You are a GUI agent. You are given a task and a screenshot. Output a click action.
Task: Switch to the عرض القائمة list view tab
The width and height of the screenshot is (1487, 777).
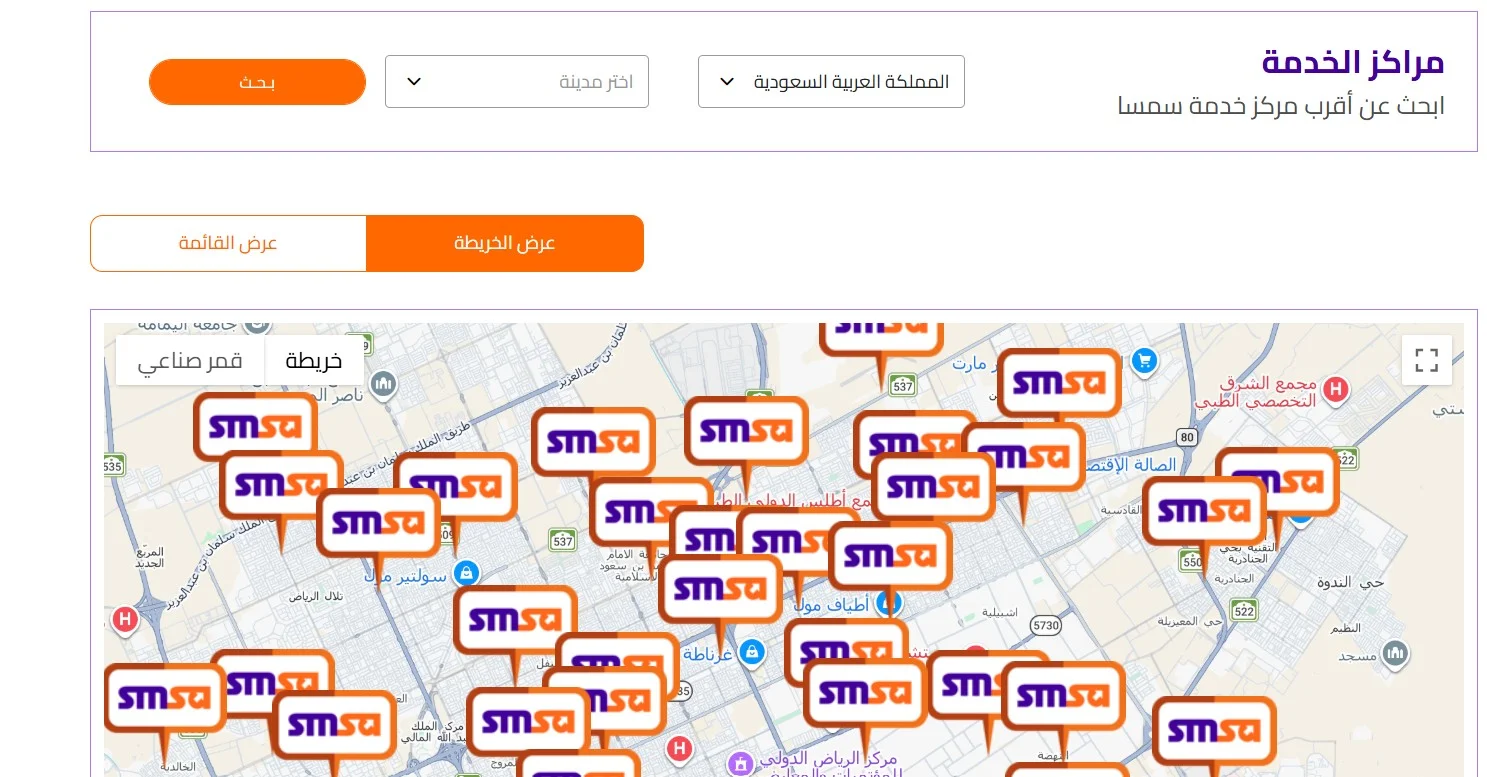[x=228, y=243]
